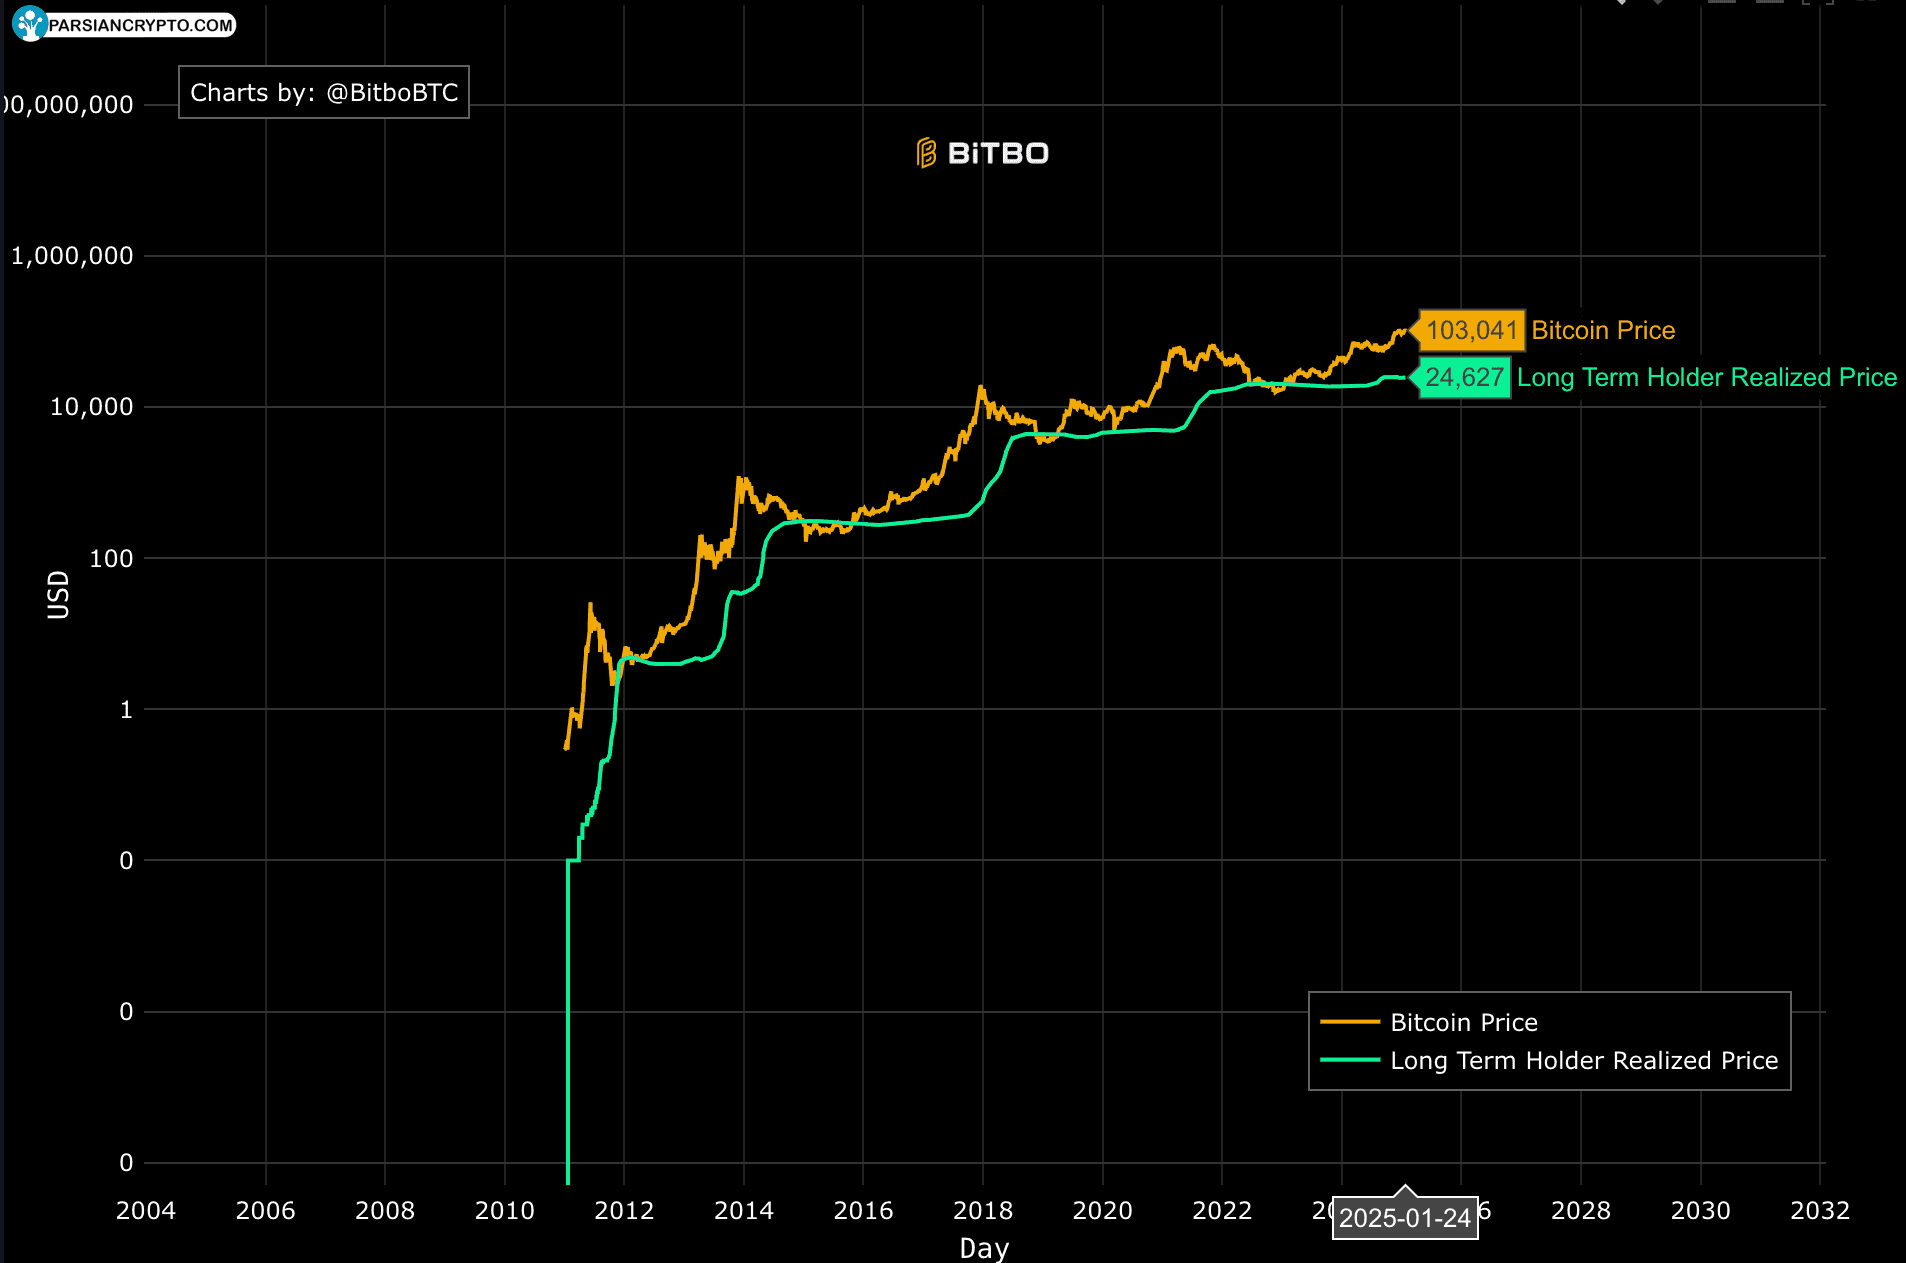Screen dimensions: 1906x1263
Task: Click the Bitcoin price peak near 2018
Action: 980,388
